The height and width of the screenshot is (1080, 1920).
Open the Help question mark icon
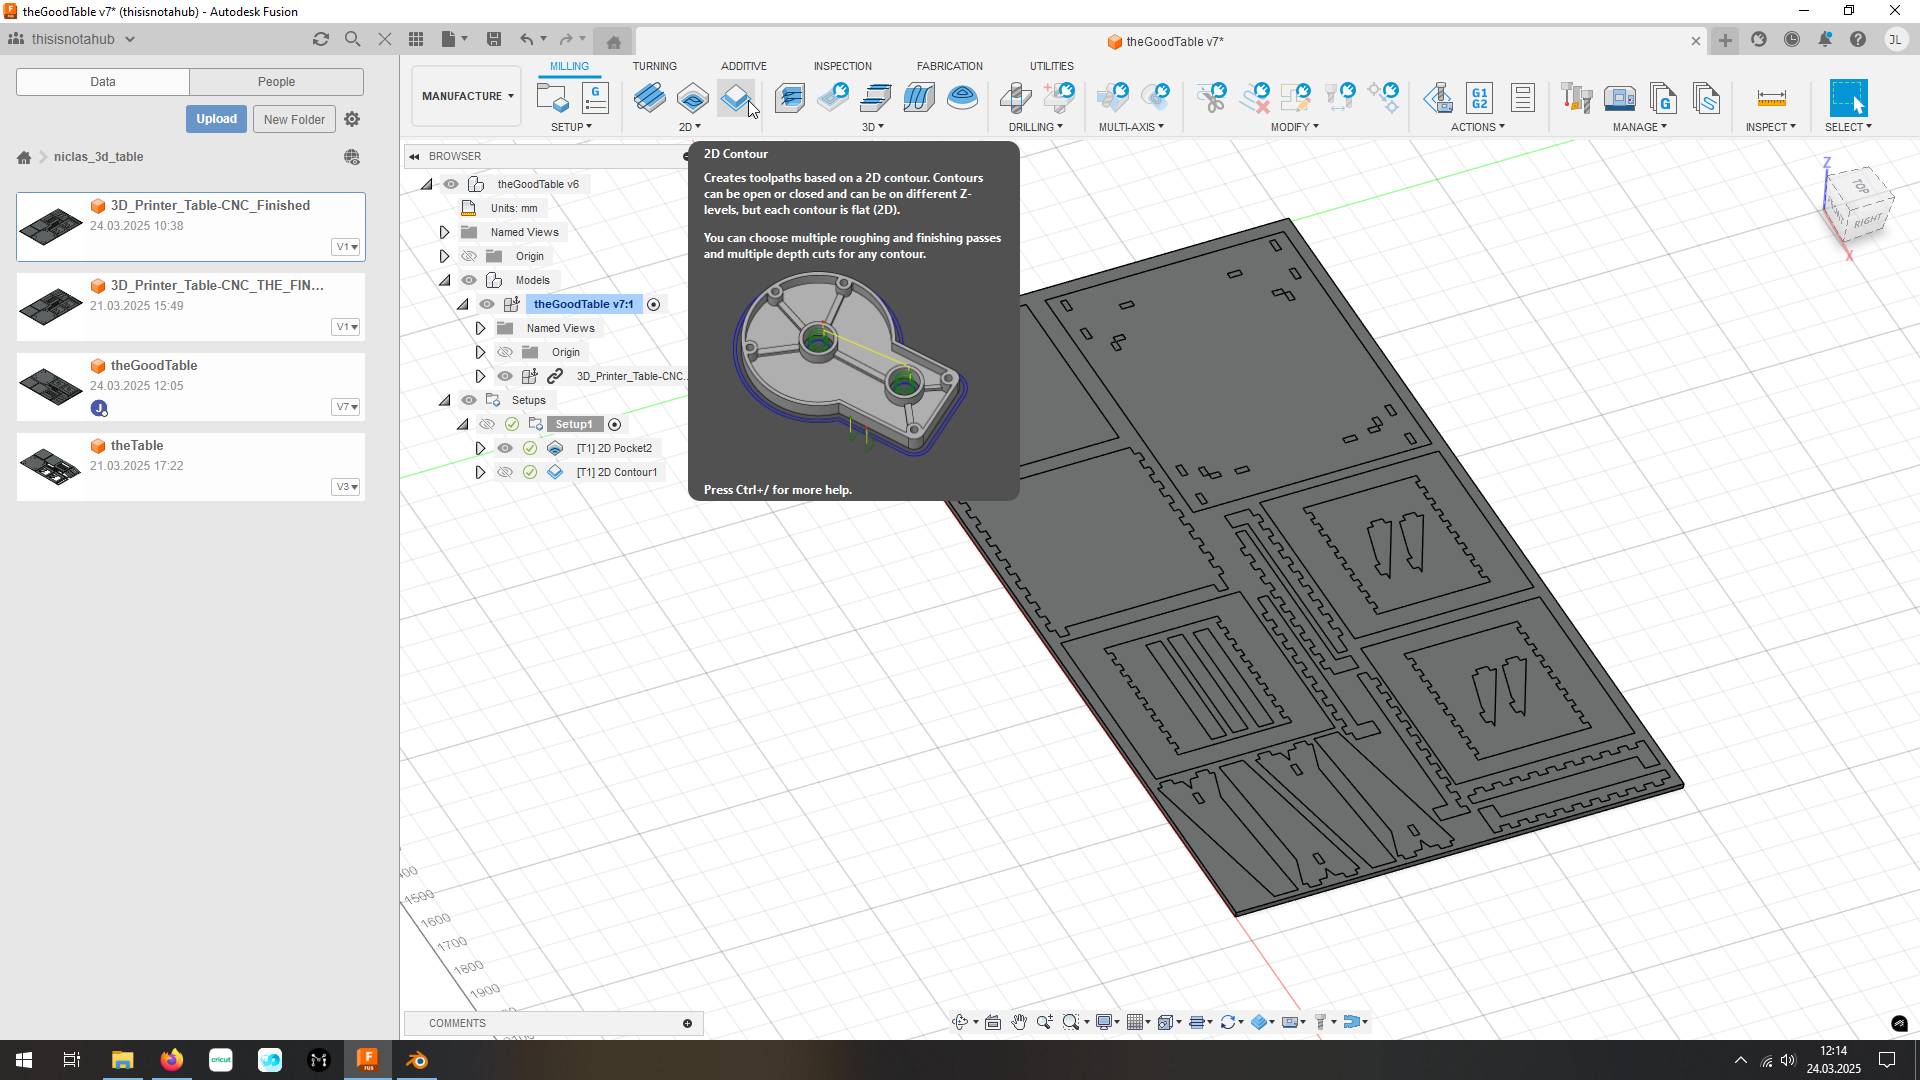click(1858, 40)
